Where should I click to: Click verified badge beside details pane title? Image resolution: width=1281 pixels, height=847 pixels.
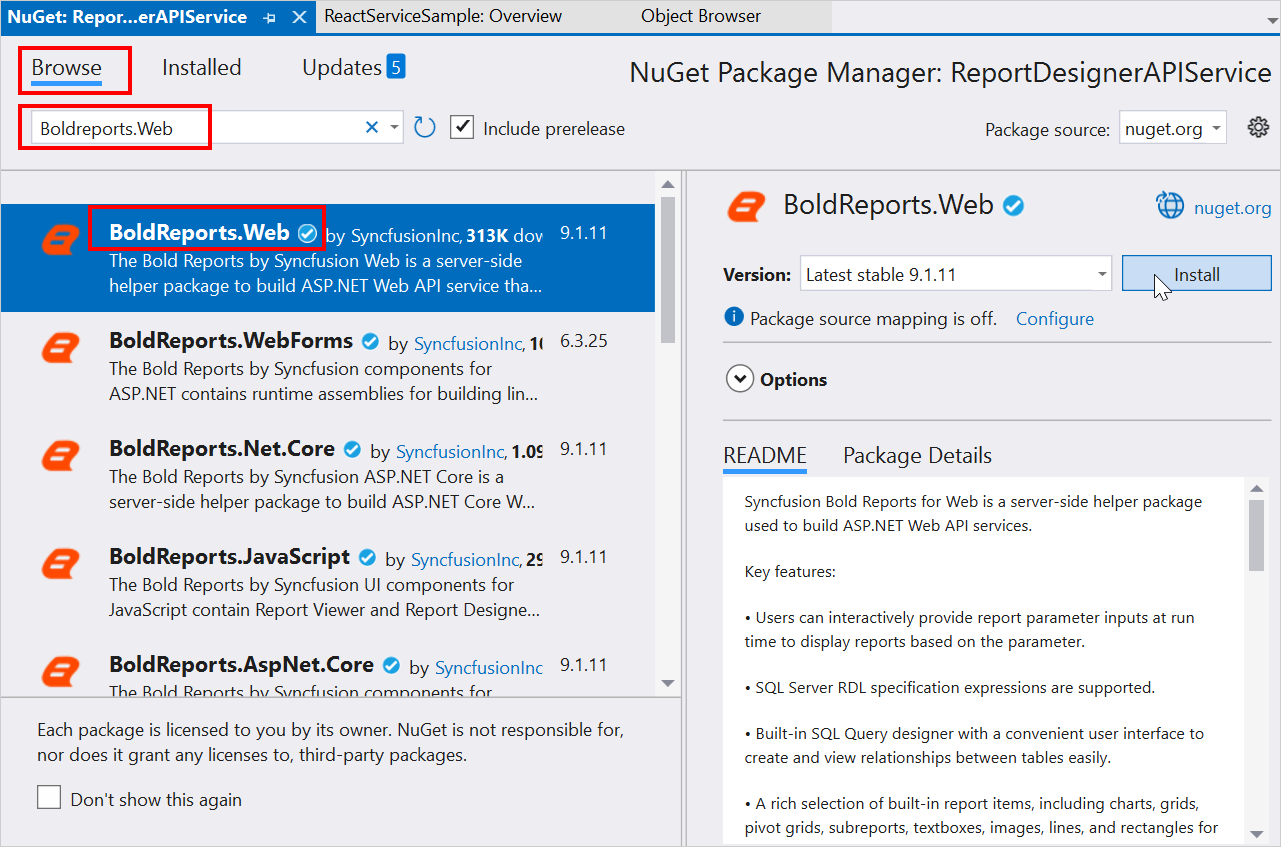(1014, 206)
